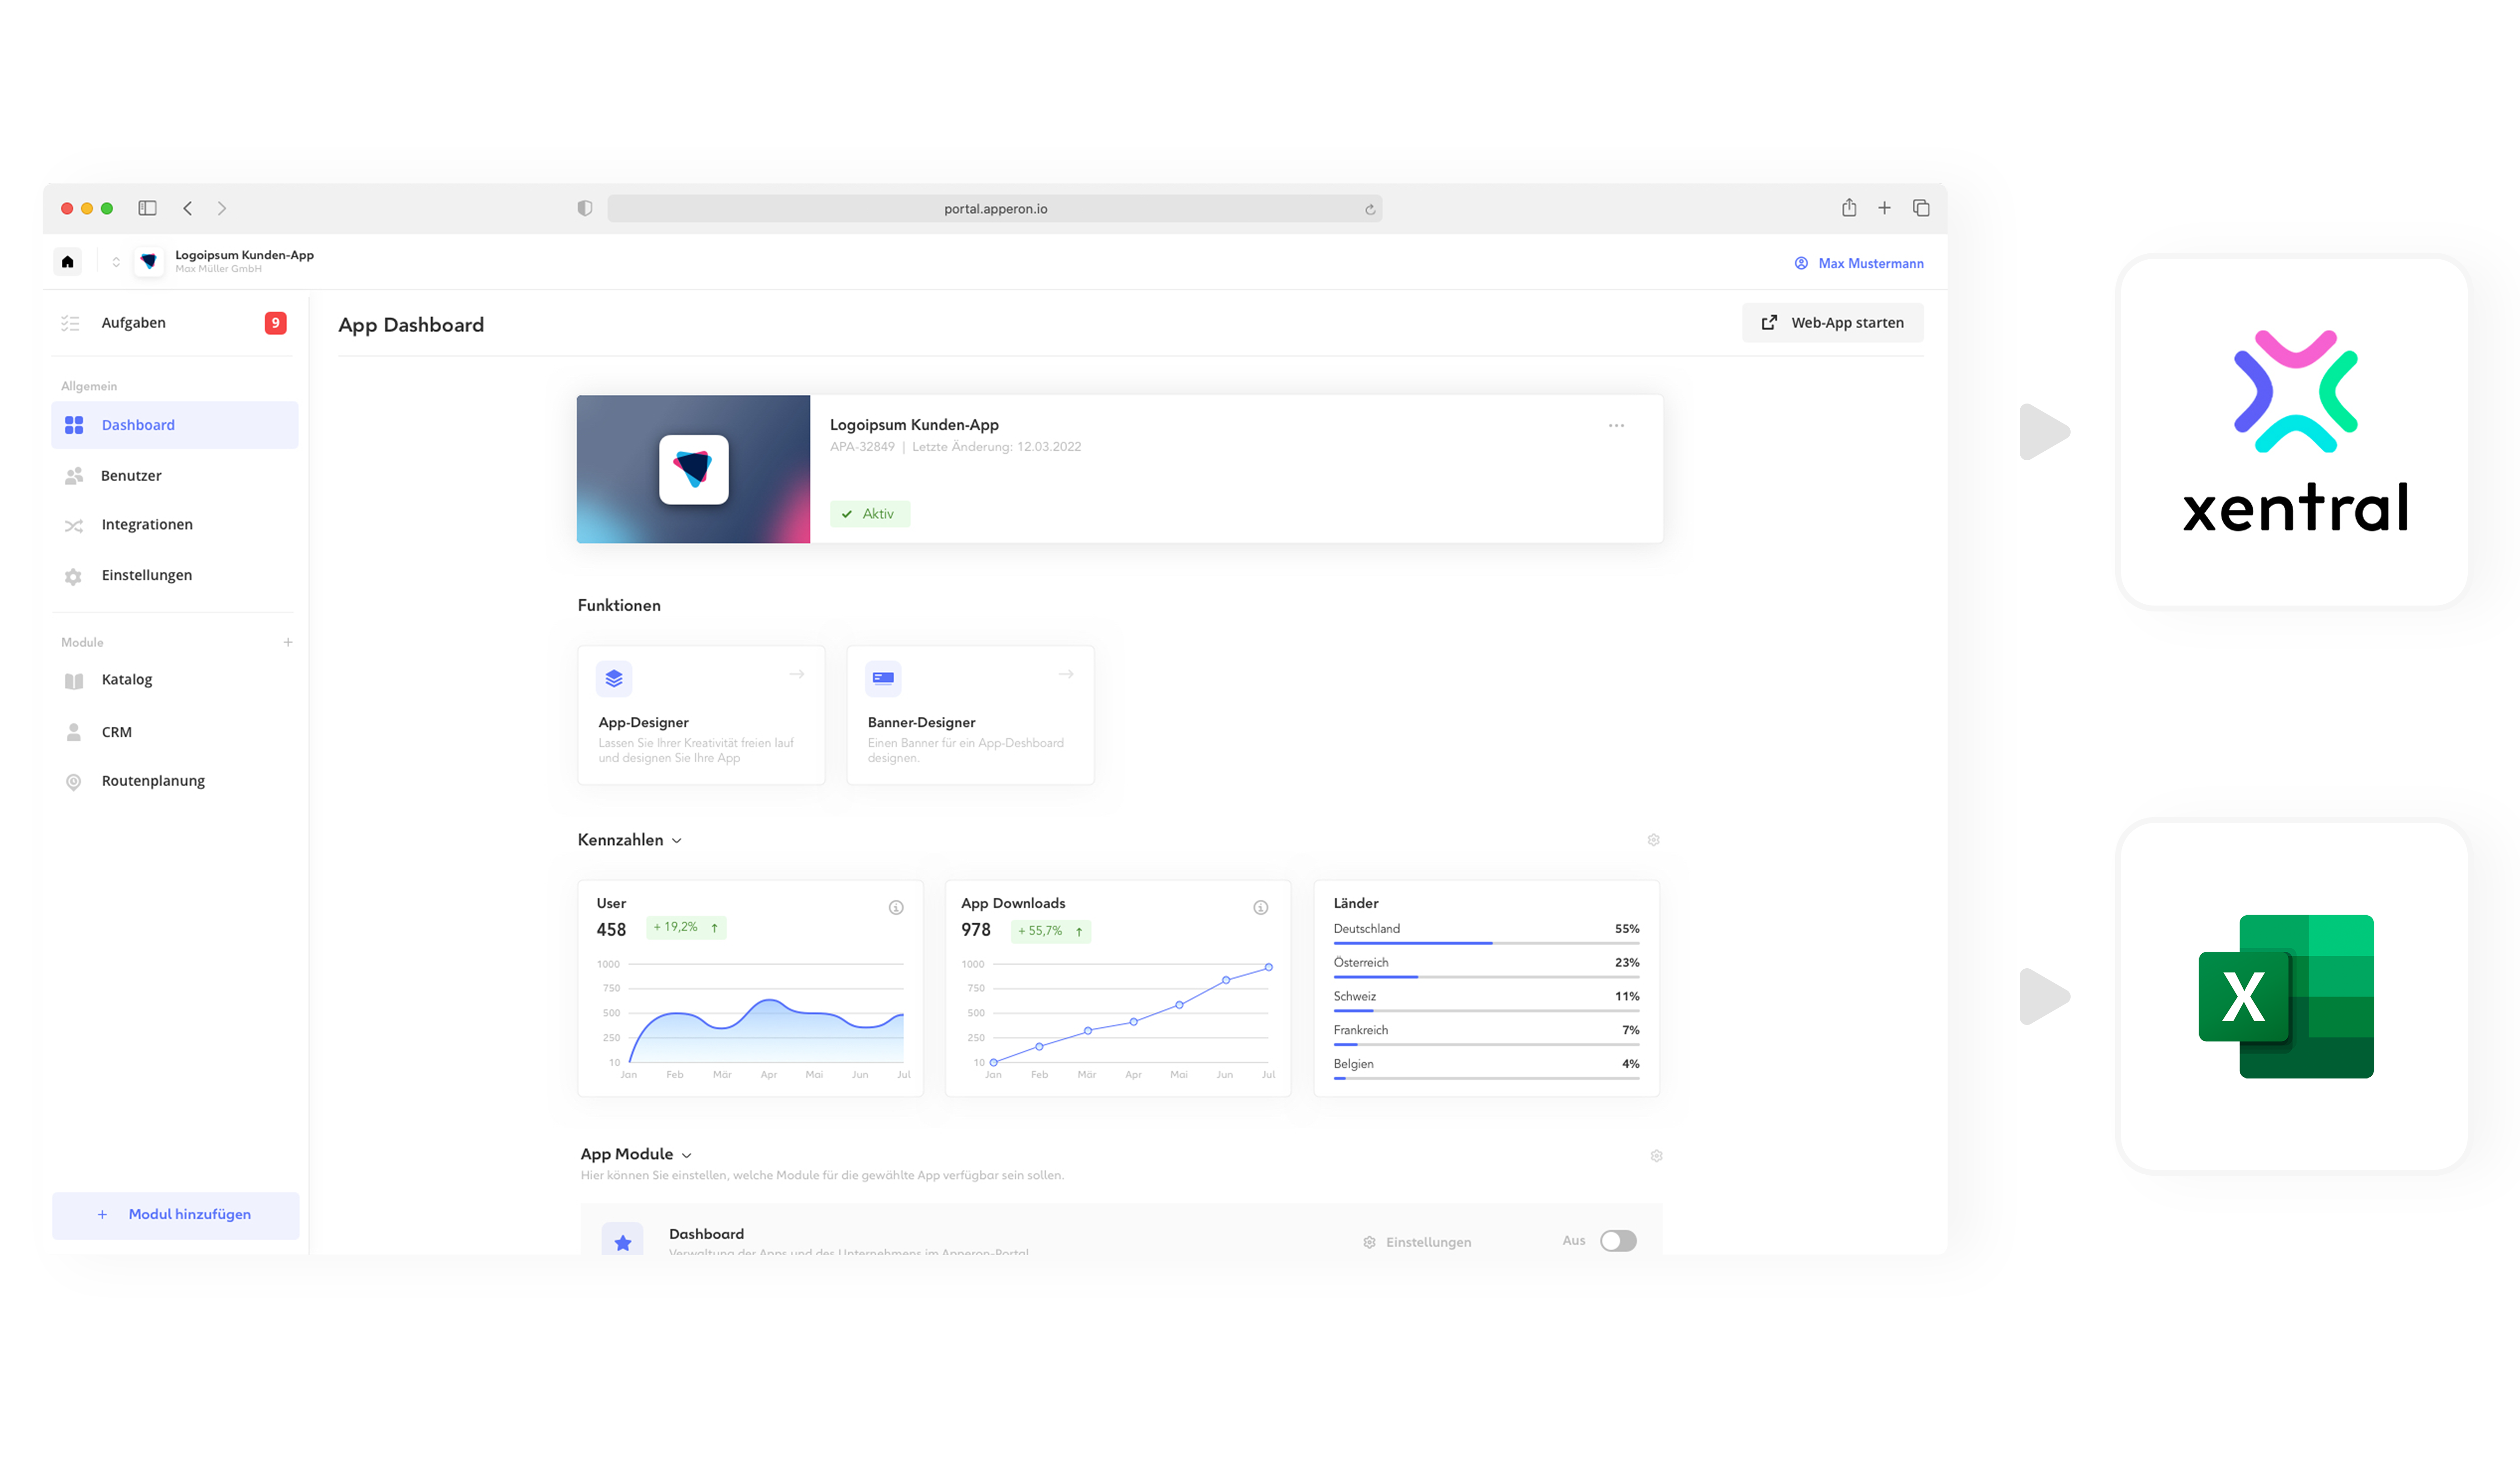The height and width of the screenshot is (1478, 2520).
Task: Open the Banner-Designer card
Action: [x=970, y=715]
